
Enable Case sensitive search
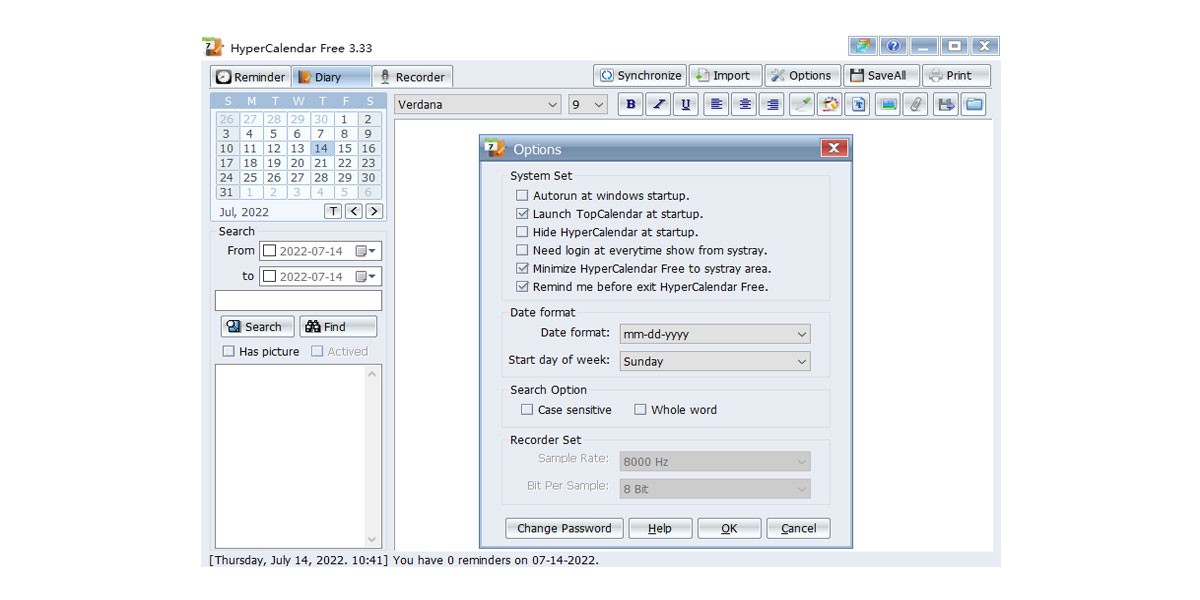527,409
